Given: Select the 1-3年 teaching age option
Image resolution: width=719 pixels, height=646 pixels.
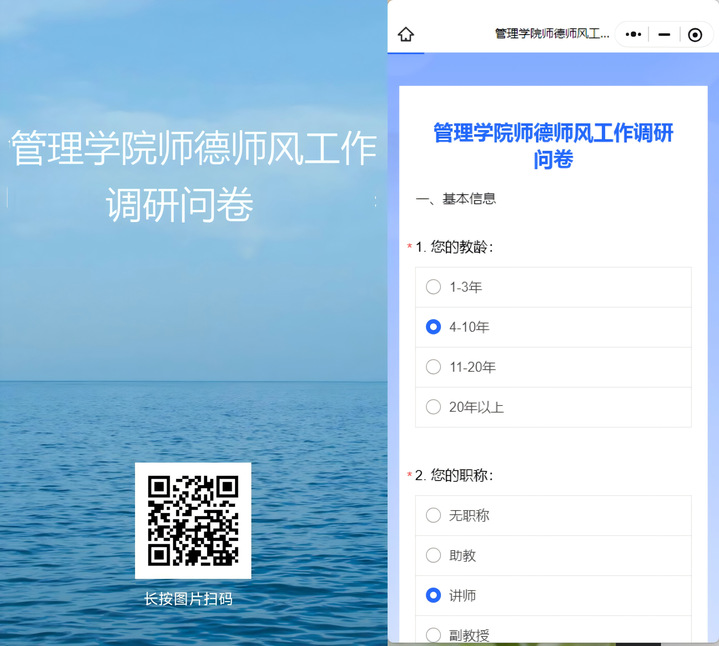Looking at the screenshot, I should click(553, 287).
